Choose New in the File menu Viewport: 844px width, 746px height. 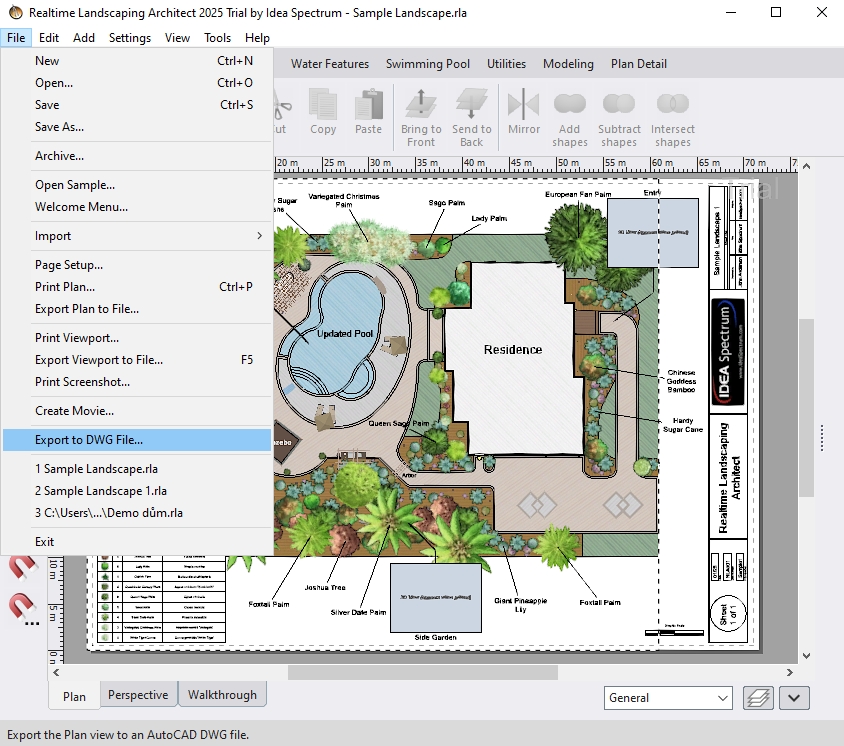tap(137, 61)
